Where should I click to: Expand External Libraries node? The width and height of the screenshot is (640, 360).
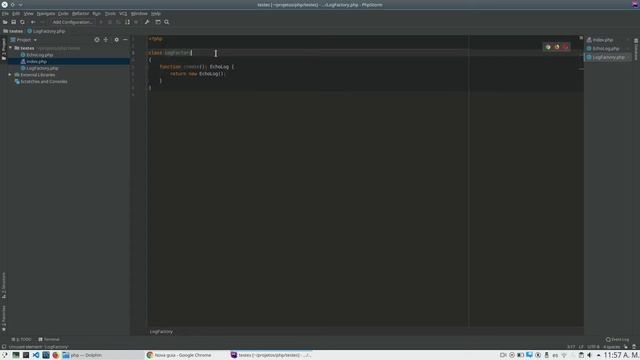click(x=10, y=75)
